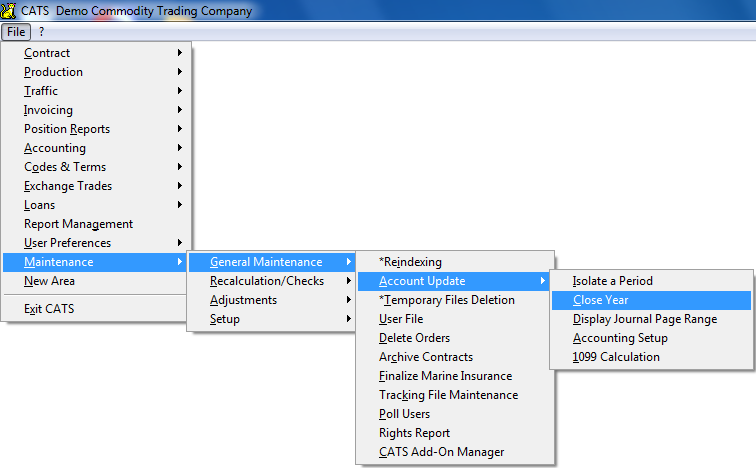756x468 pixels.
Task: Open Rights Report
Action: pos(455,433)
